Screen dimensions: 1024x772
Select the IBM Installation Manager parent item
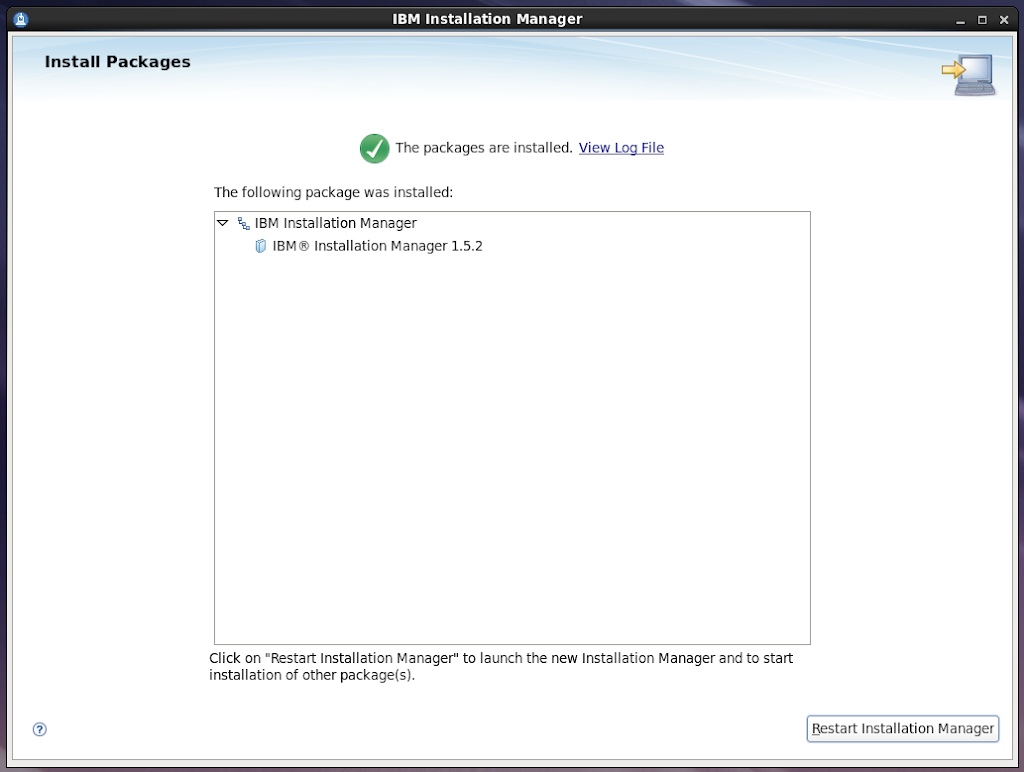click(x=335, y=224)
